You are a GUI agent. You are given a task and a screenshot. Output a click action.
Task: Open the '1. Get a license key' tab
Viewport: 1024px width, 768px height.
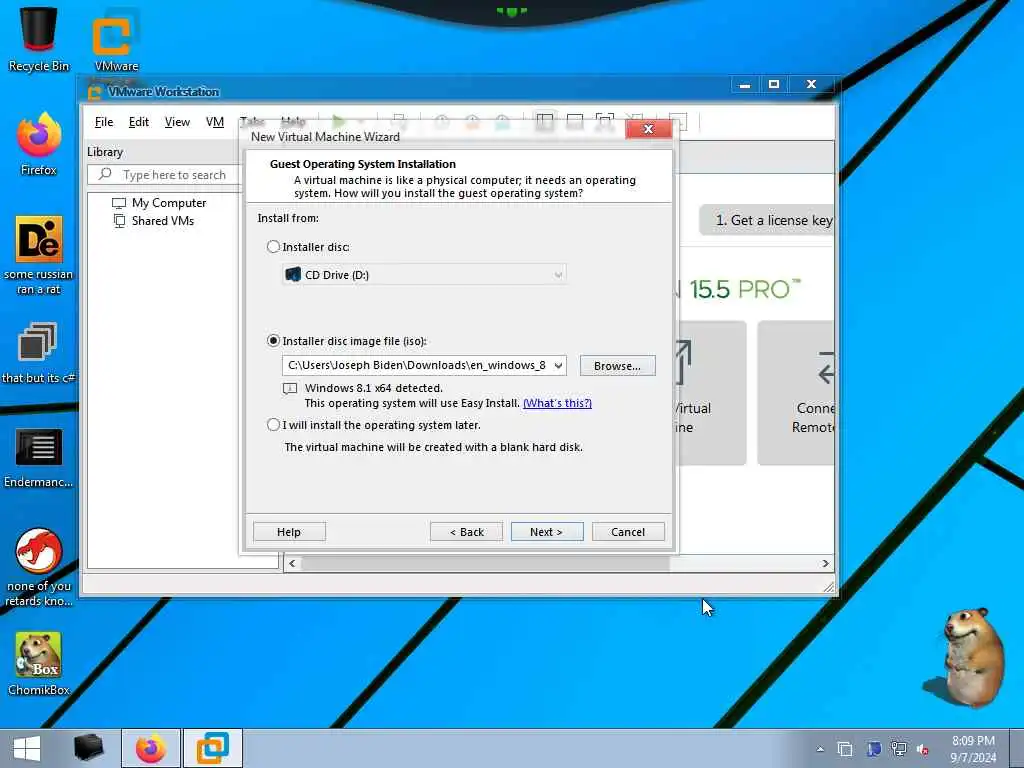(767, 220)
